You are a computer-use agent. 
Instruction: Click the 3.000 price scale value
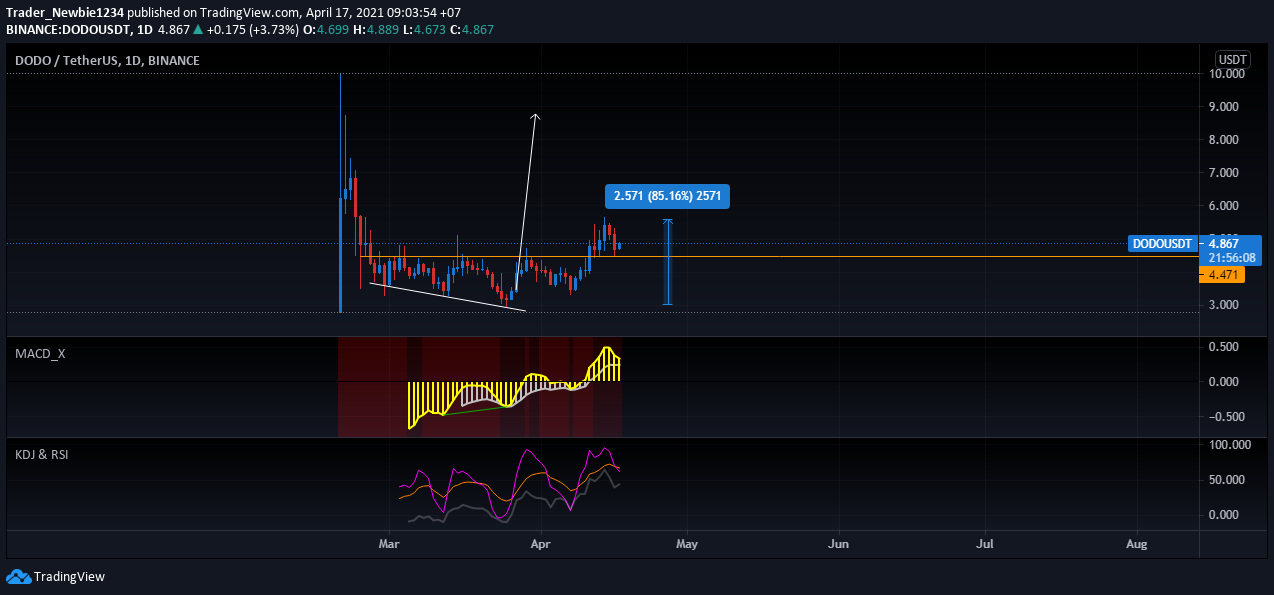click(x=1226, y=305)
